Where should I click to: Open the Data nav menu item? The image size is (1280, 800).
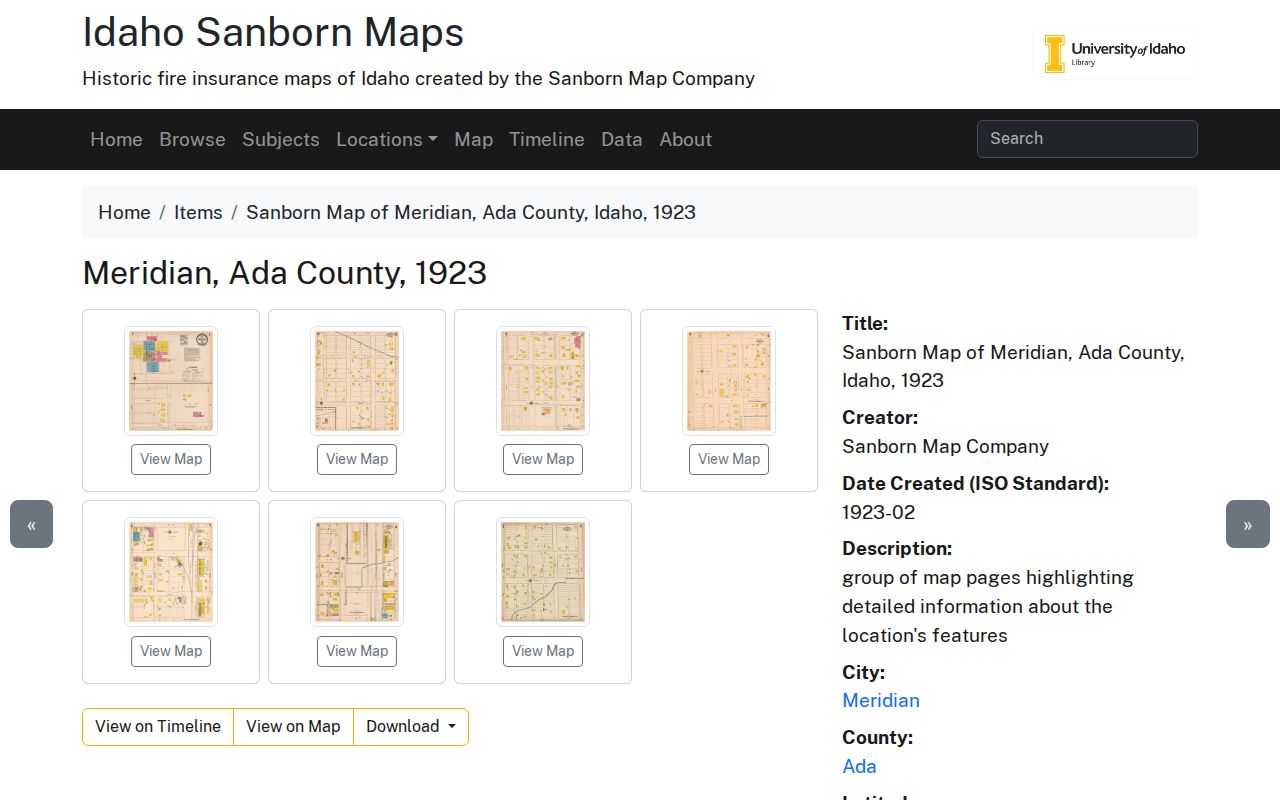coord(622,139)
